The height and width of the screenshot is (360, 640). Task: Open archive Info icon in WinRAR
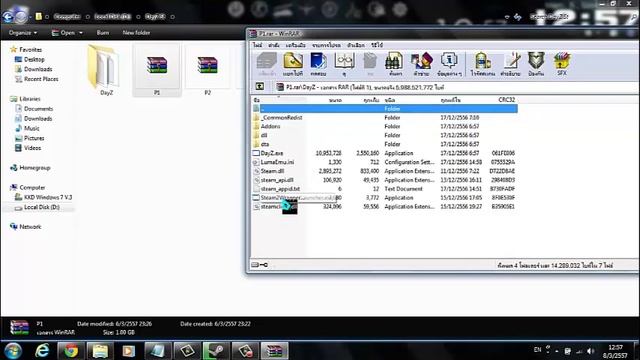pos(449,64)
